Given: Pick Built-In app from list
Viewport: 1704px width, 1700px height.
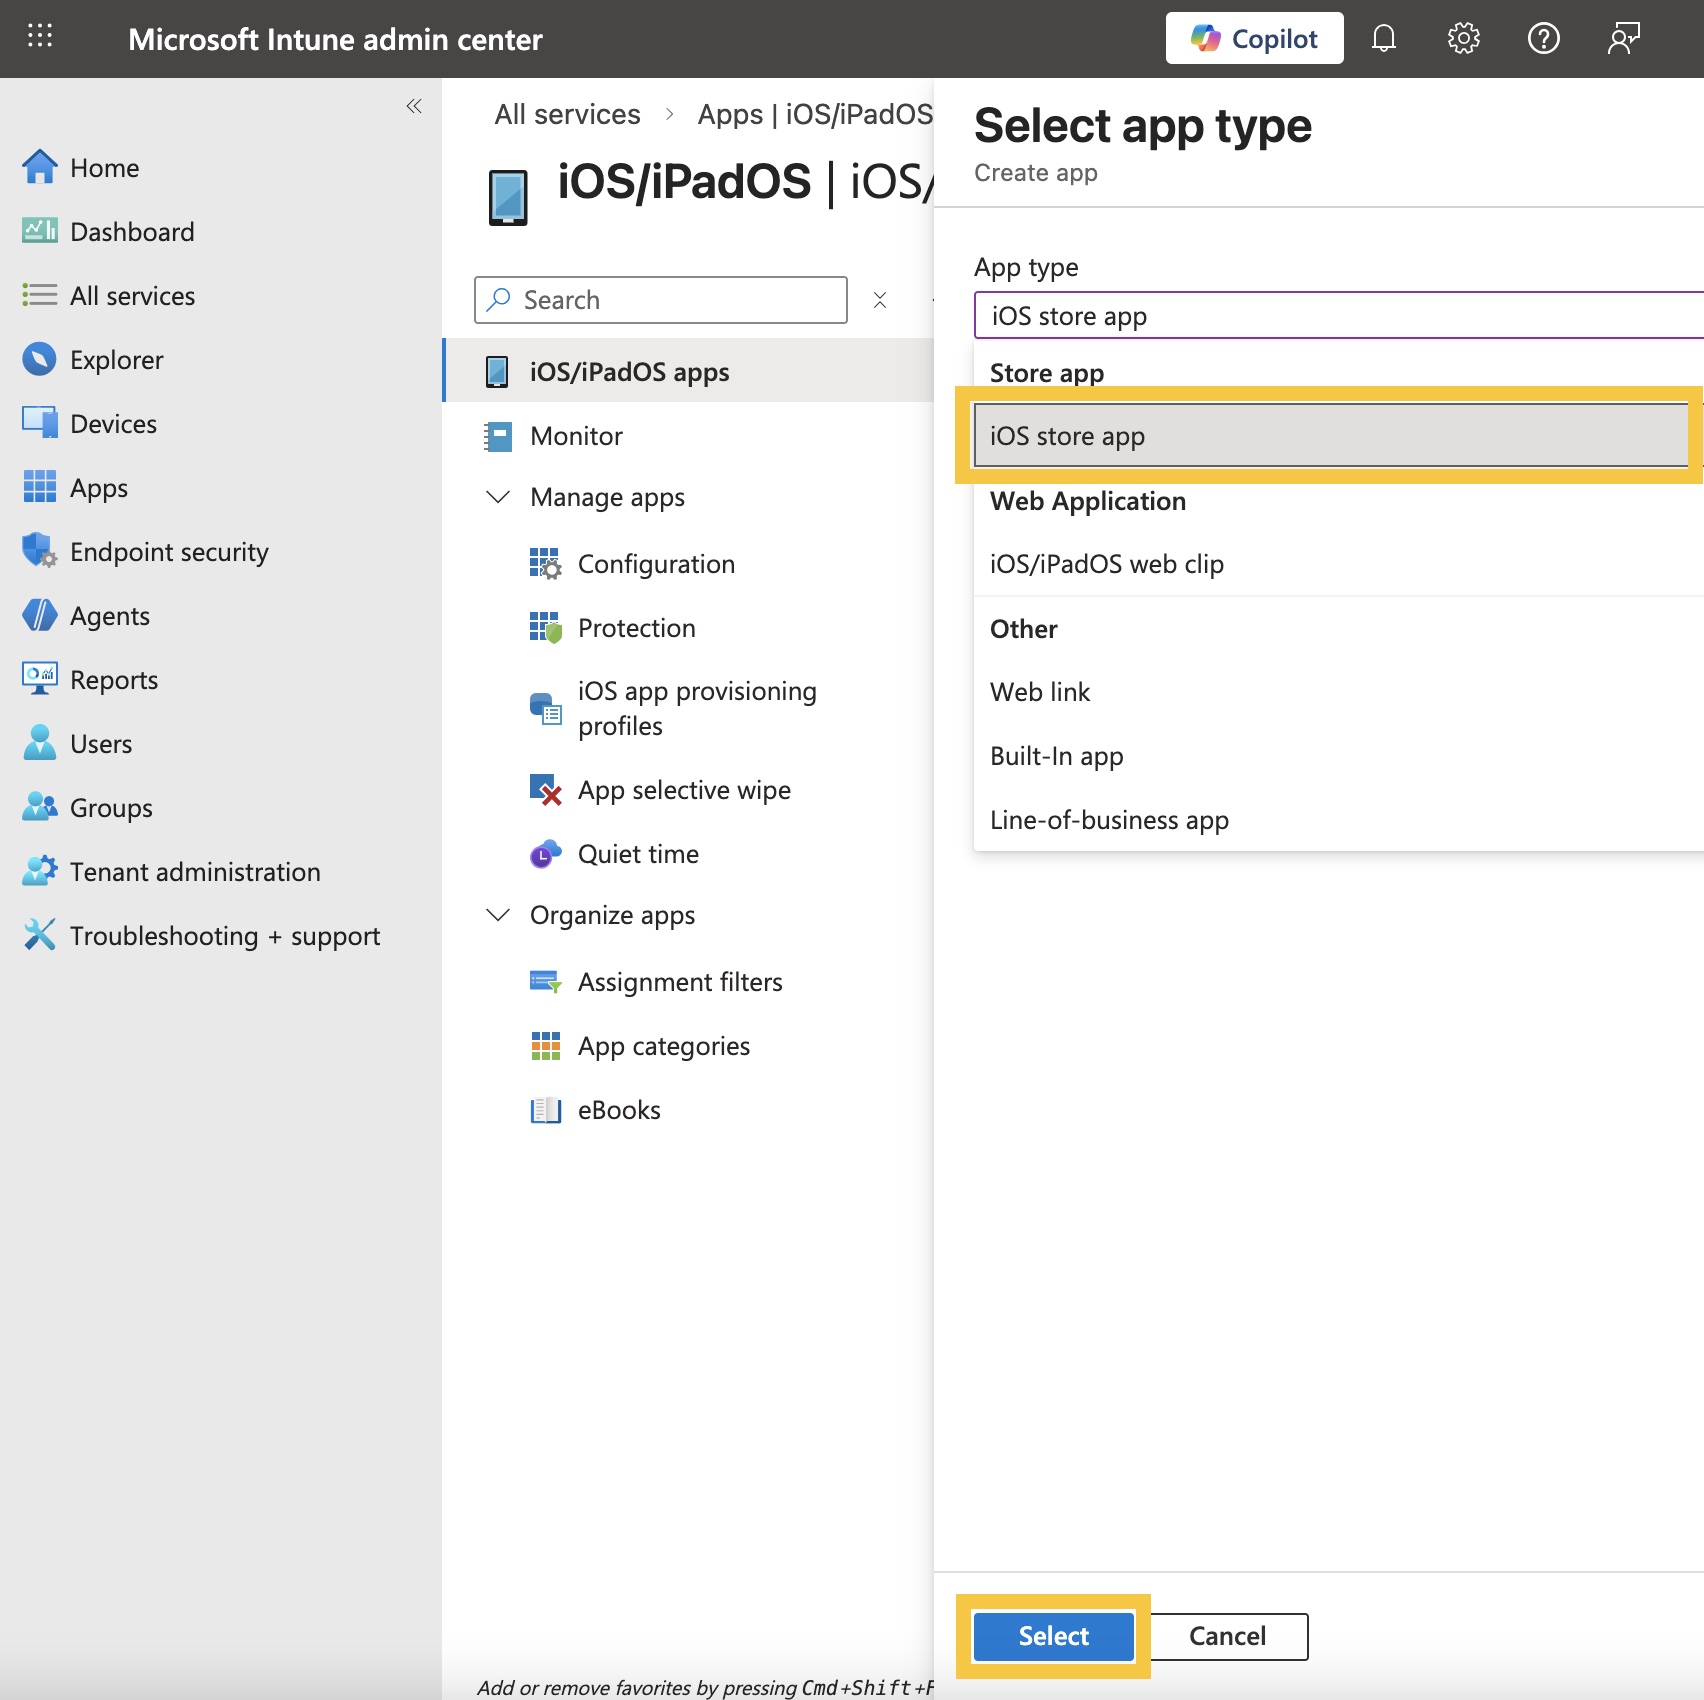Looking at the screenshot, I should pos(1056,756).
